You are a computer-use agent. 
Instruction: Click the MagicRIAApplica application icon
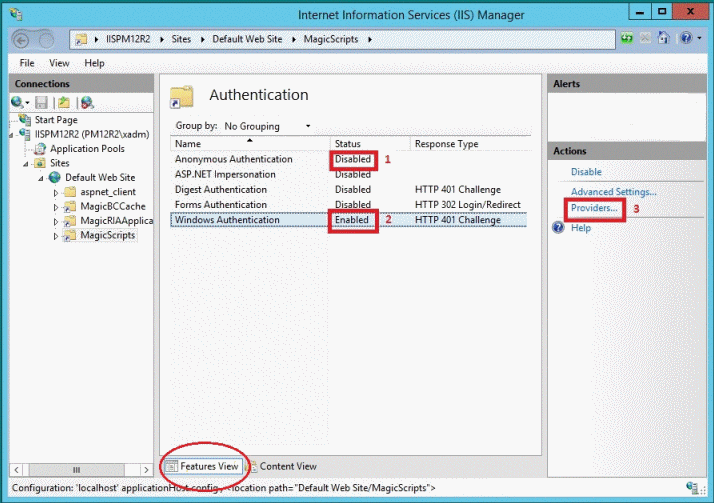point(70,221)
